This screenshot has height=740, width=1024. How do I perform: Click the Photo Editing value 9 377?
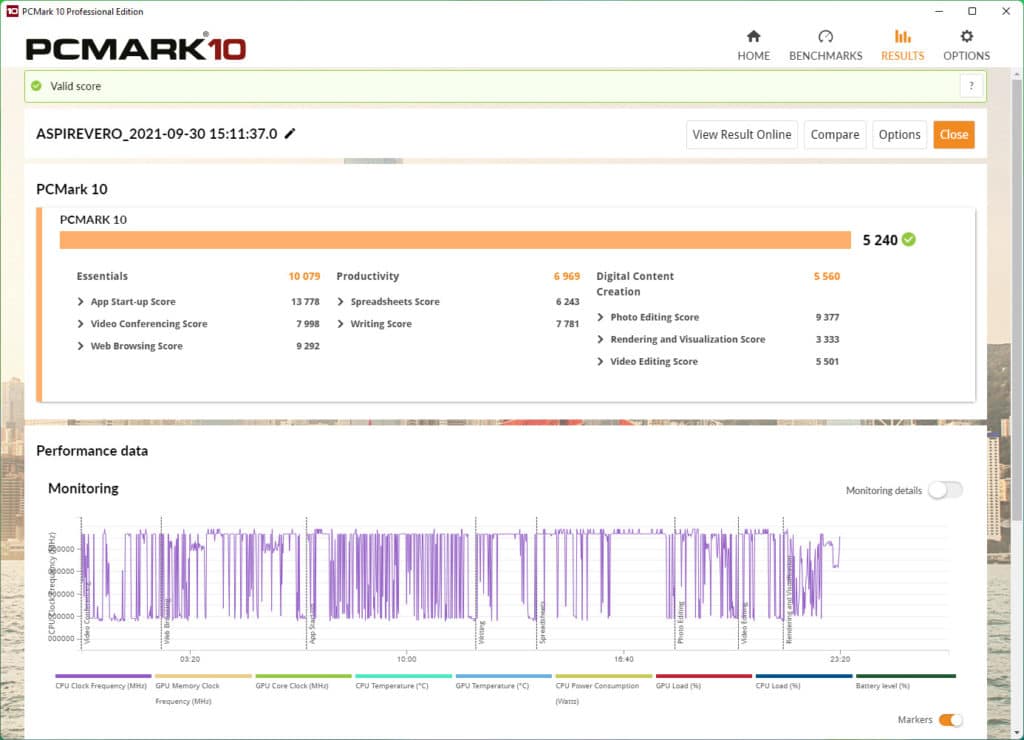827,317
